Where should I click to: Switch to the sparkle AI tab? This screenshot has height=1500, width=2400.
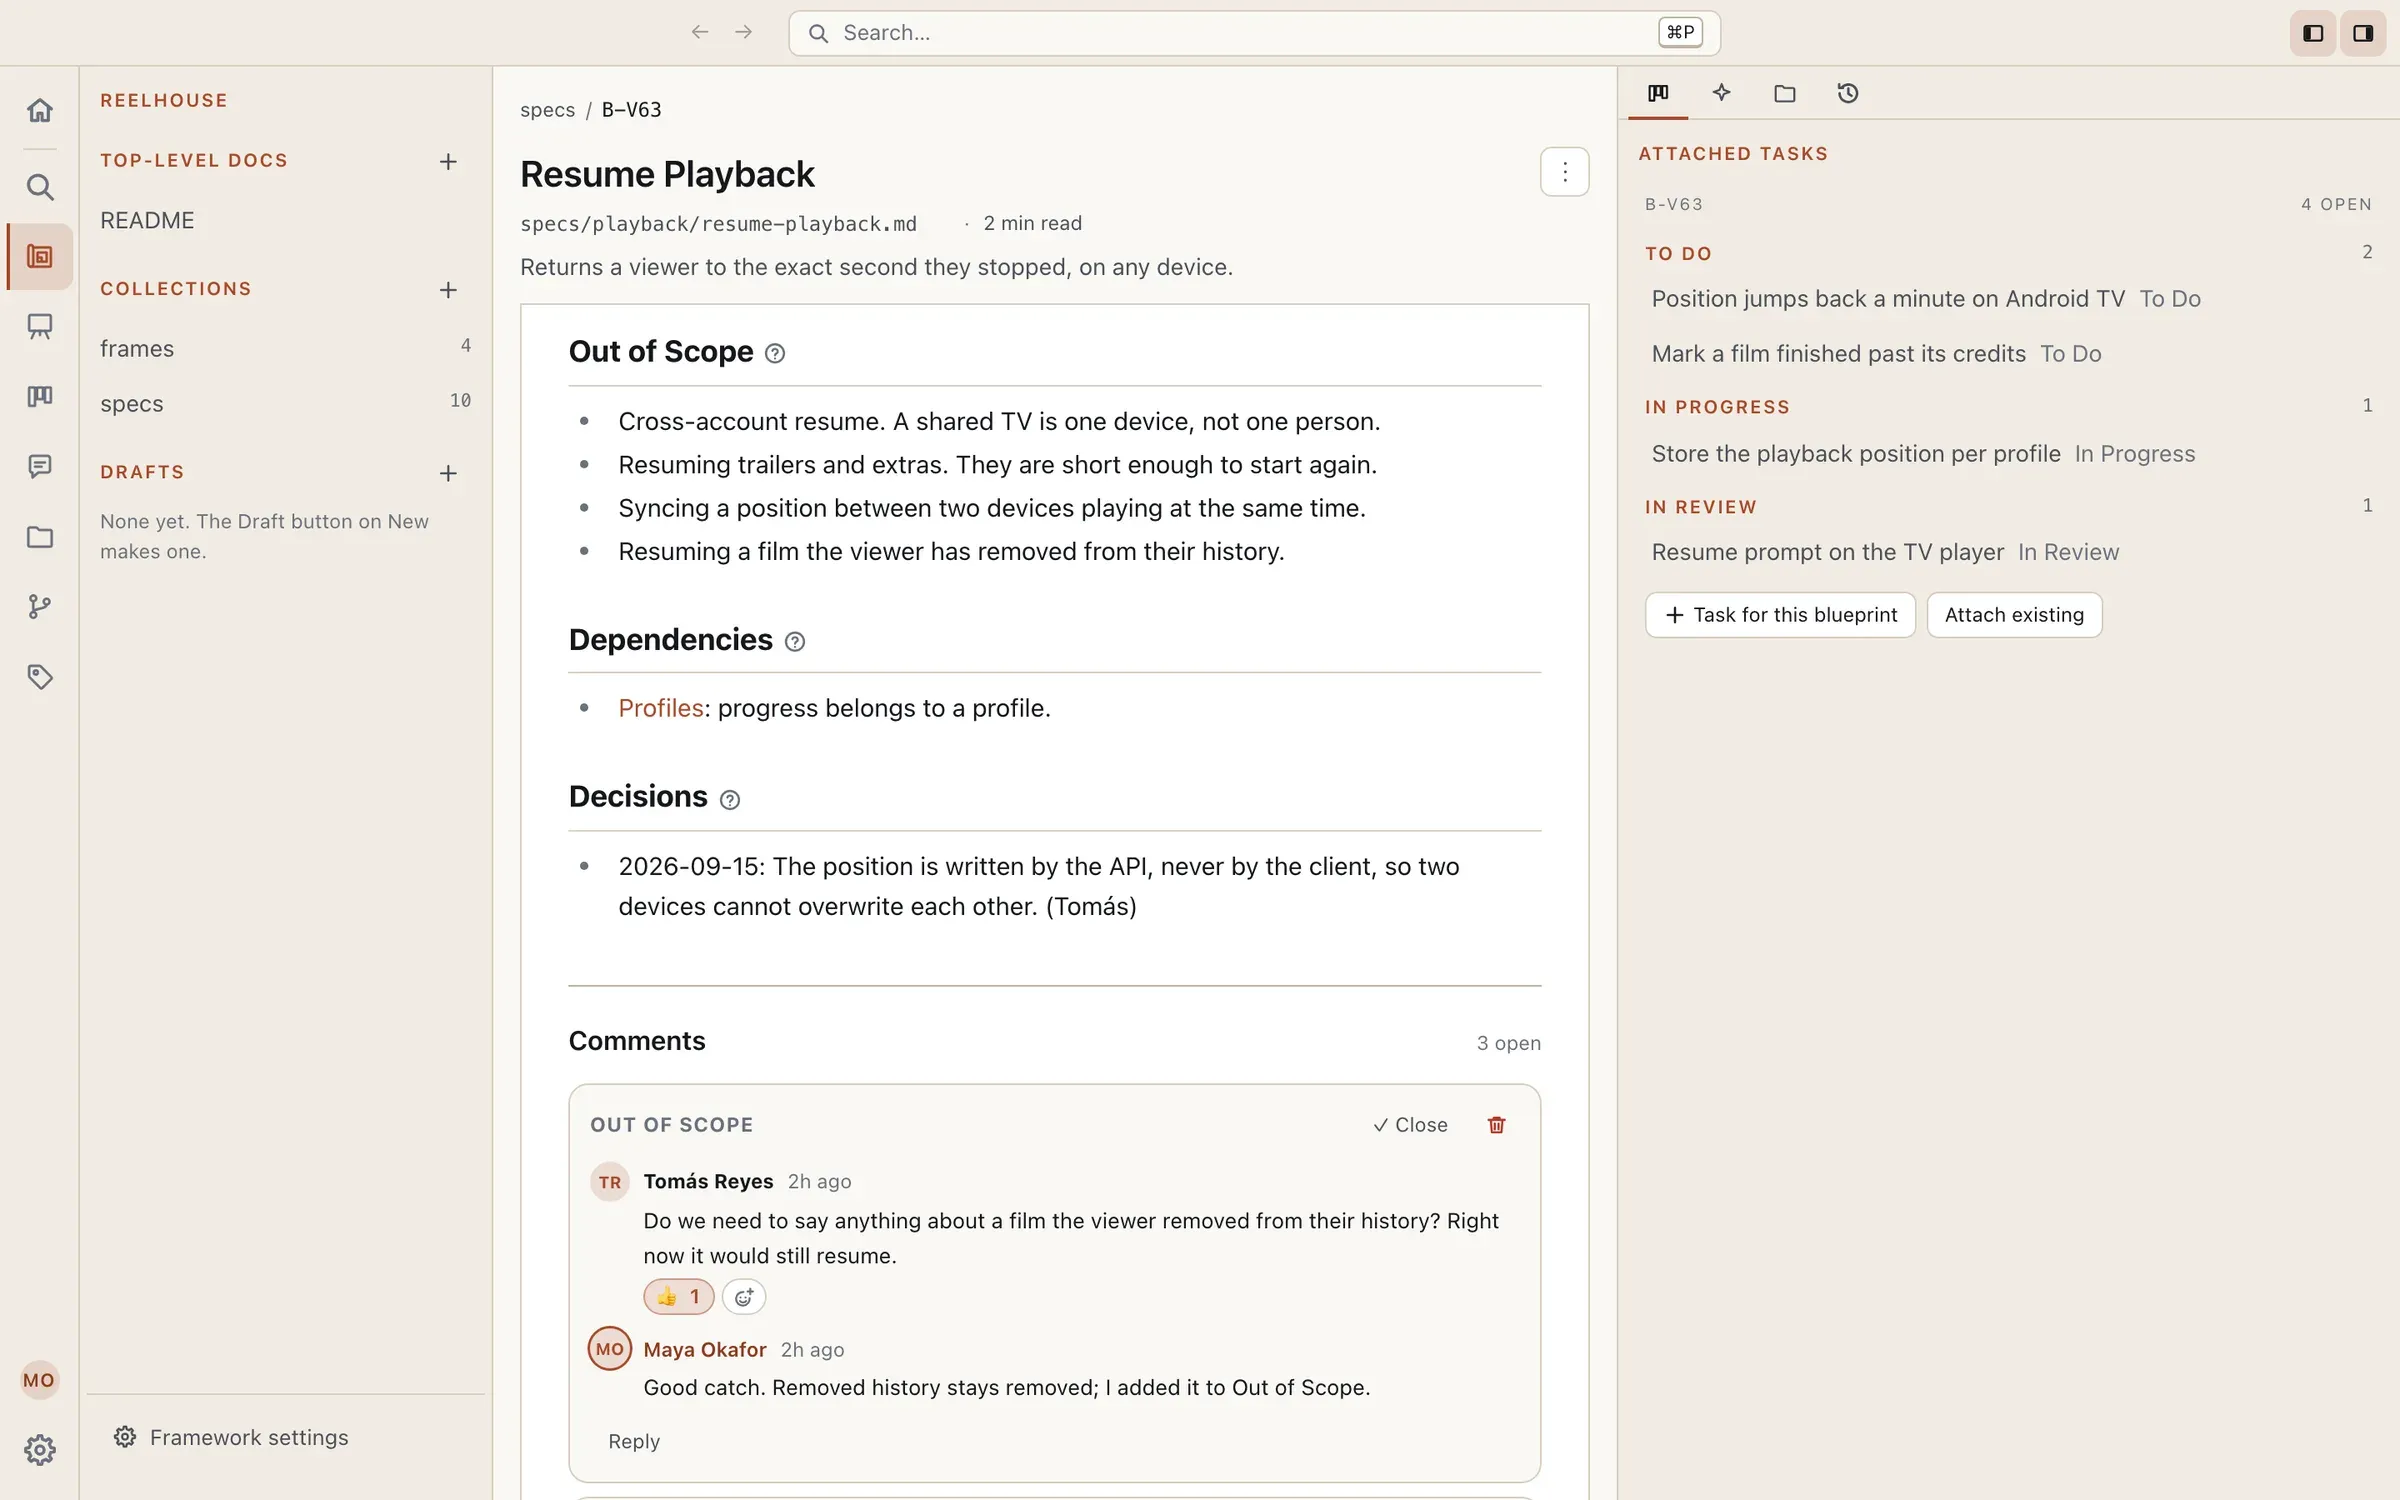click(x=1721, y=93)
